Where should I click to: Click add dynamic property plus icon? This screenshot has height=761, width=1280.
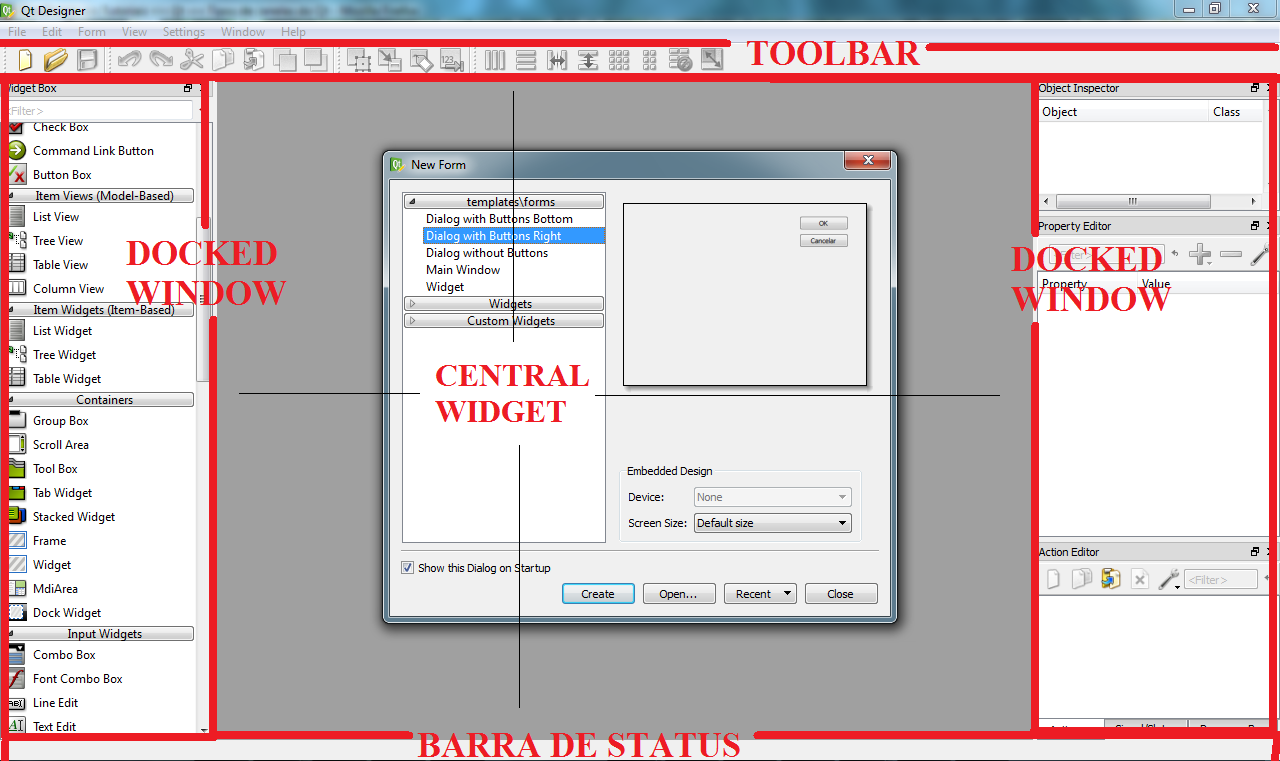pyautogui.click(x=1201, y=255)
